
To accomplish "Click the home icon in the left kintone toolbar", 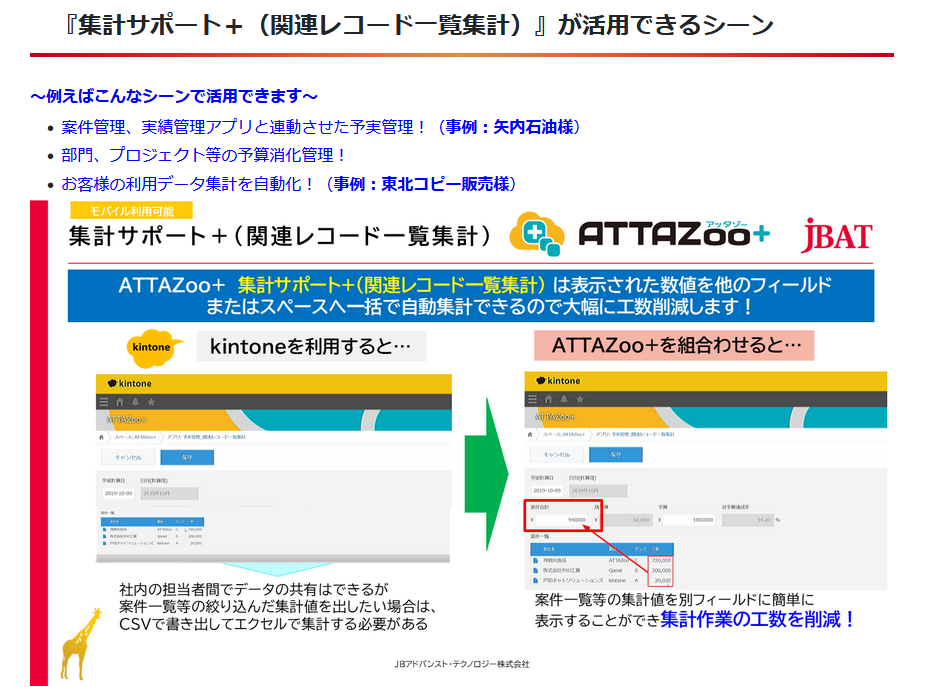I will [x=120, y=402].
